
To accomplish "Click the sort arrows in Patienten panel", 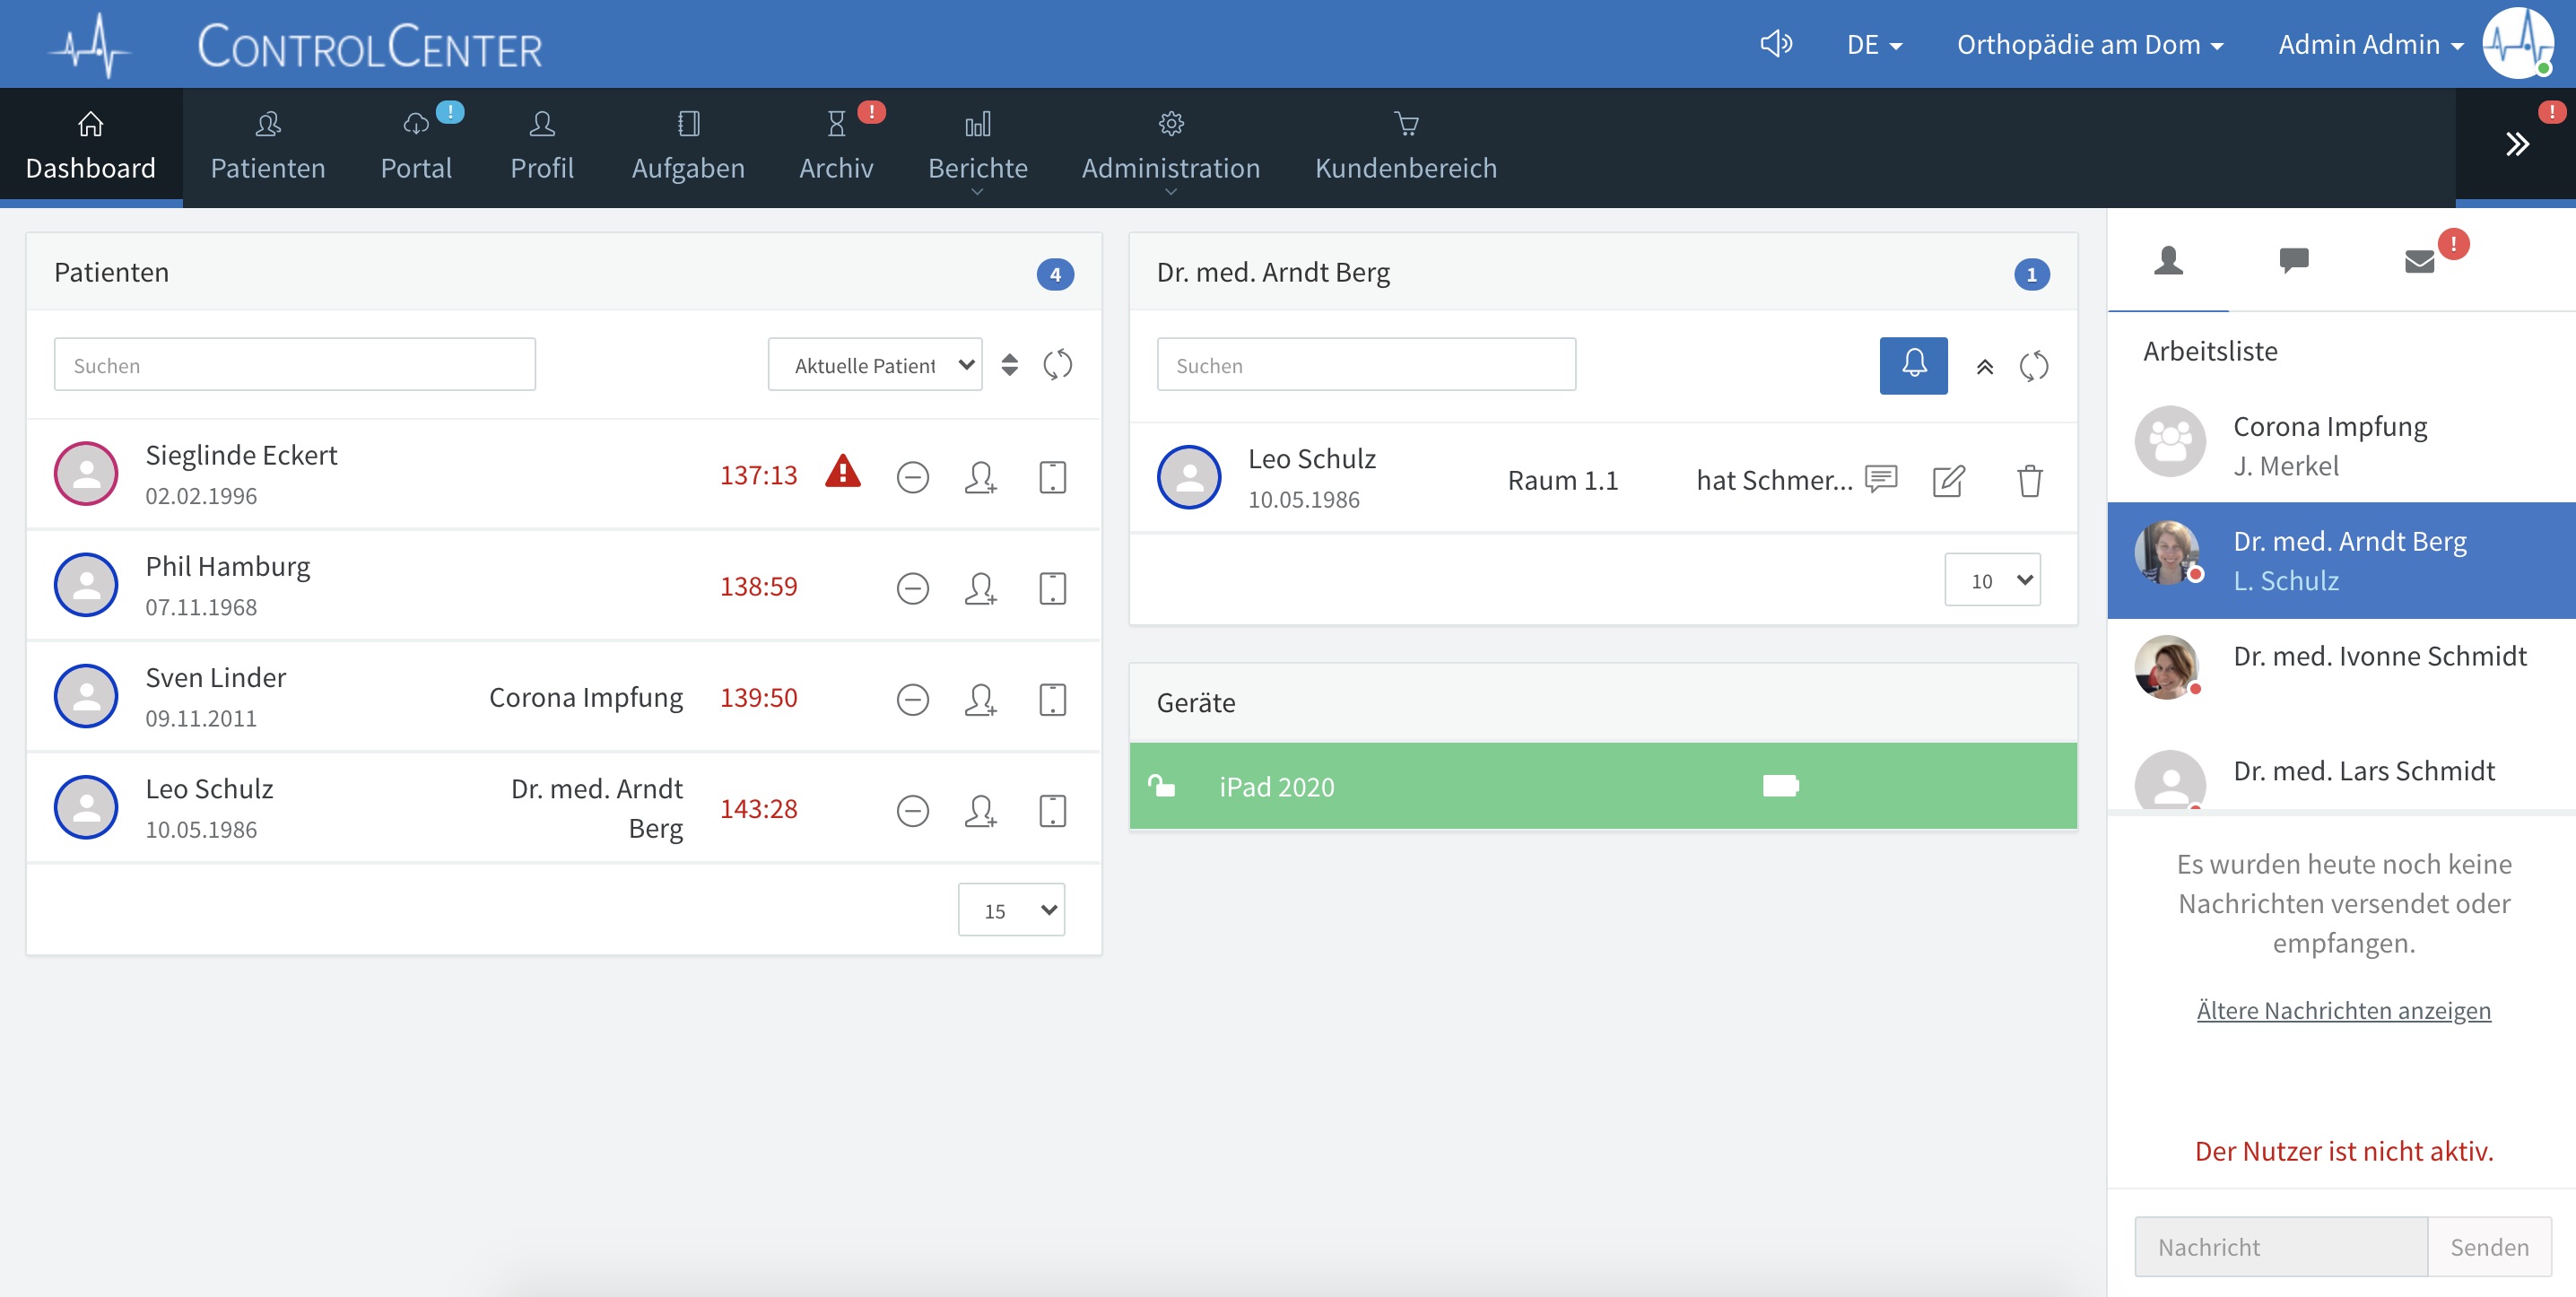I will [x=1010, y=365].
